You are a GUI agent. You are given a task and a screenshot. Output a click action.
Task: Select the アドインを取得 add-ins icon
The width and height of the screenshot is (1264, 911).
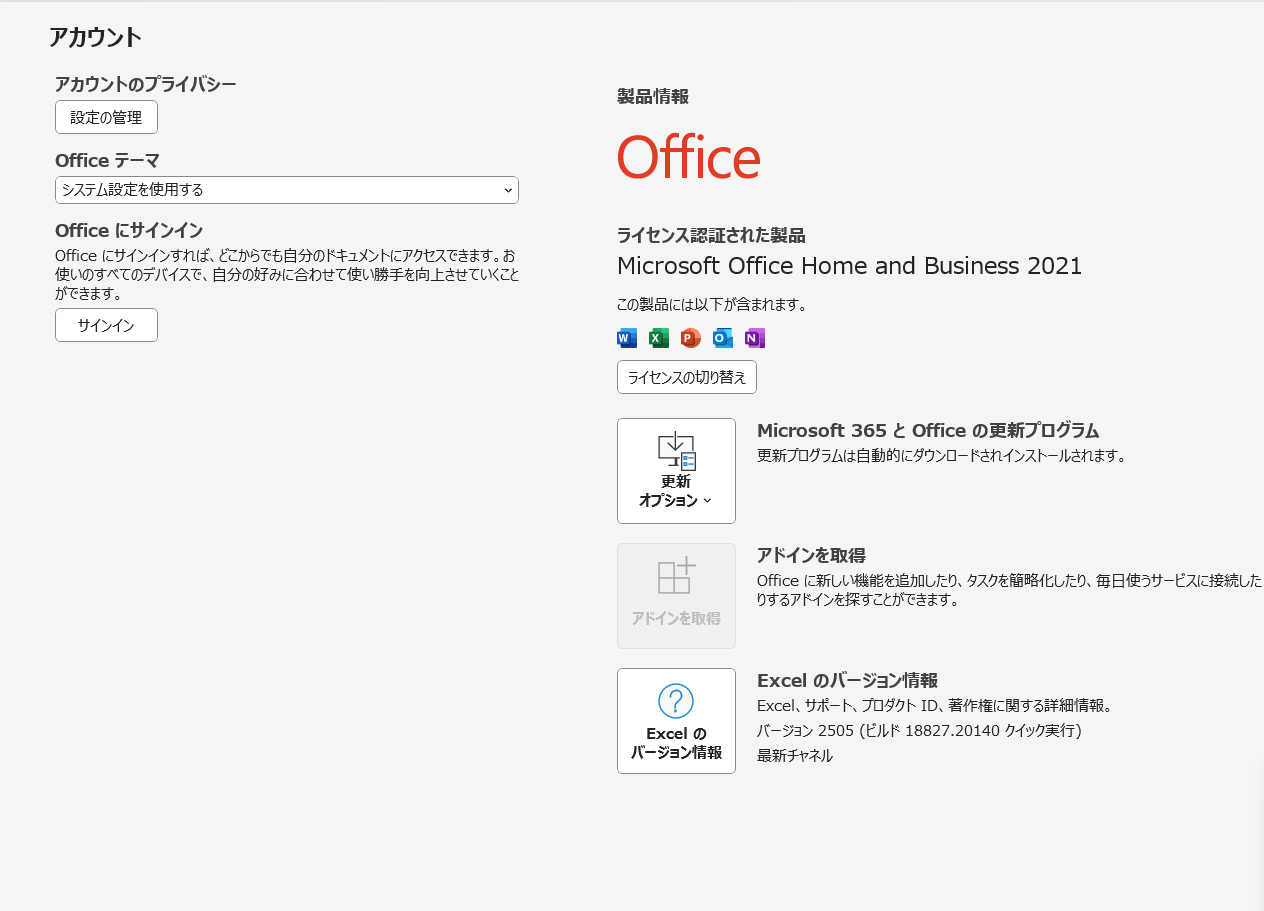coord(676,595)
